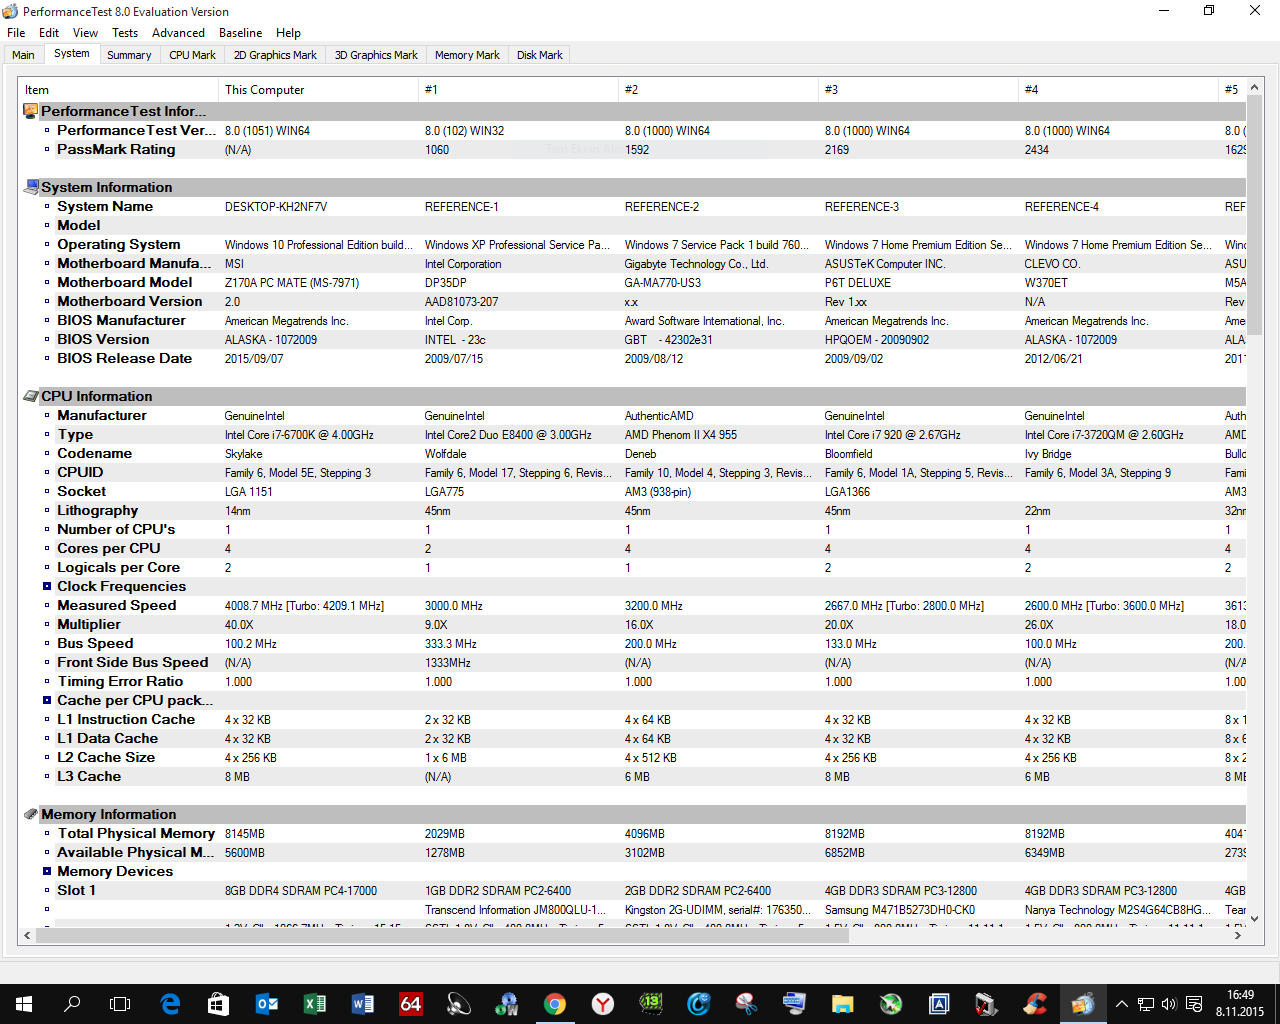Screen dimensions: 1280x1024
Task: Click the PerformanceTest Information section icon
Action: (x=31, y=111)
